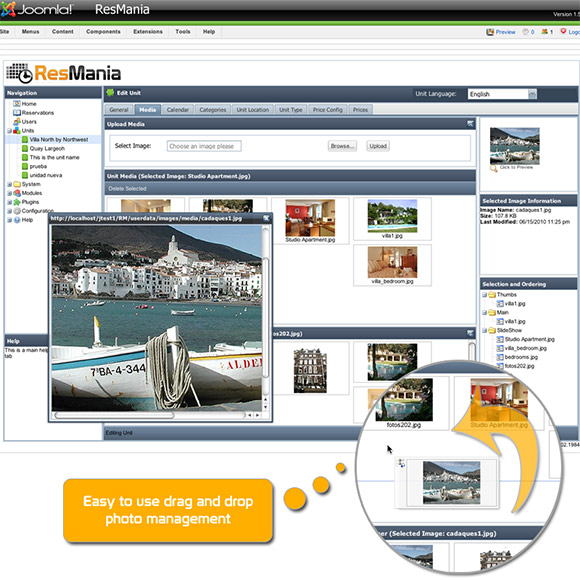Collapse the Main folder node
The height and width of the screenshot is (580, 580).
pos(484,312)
